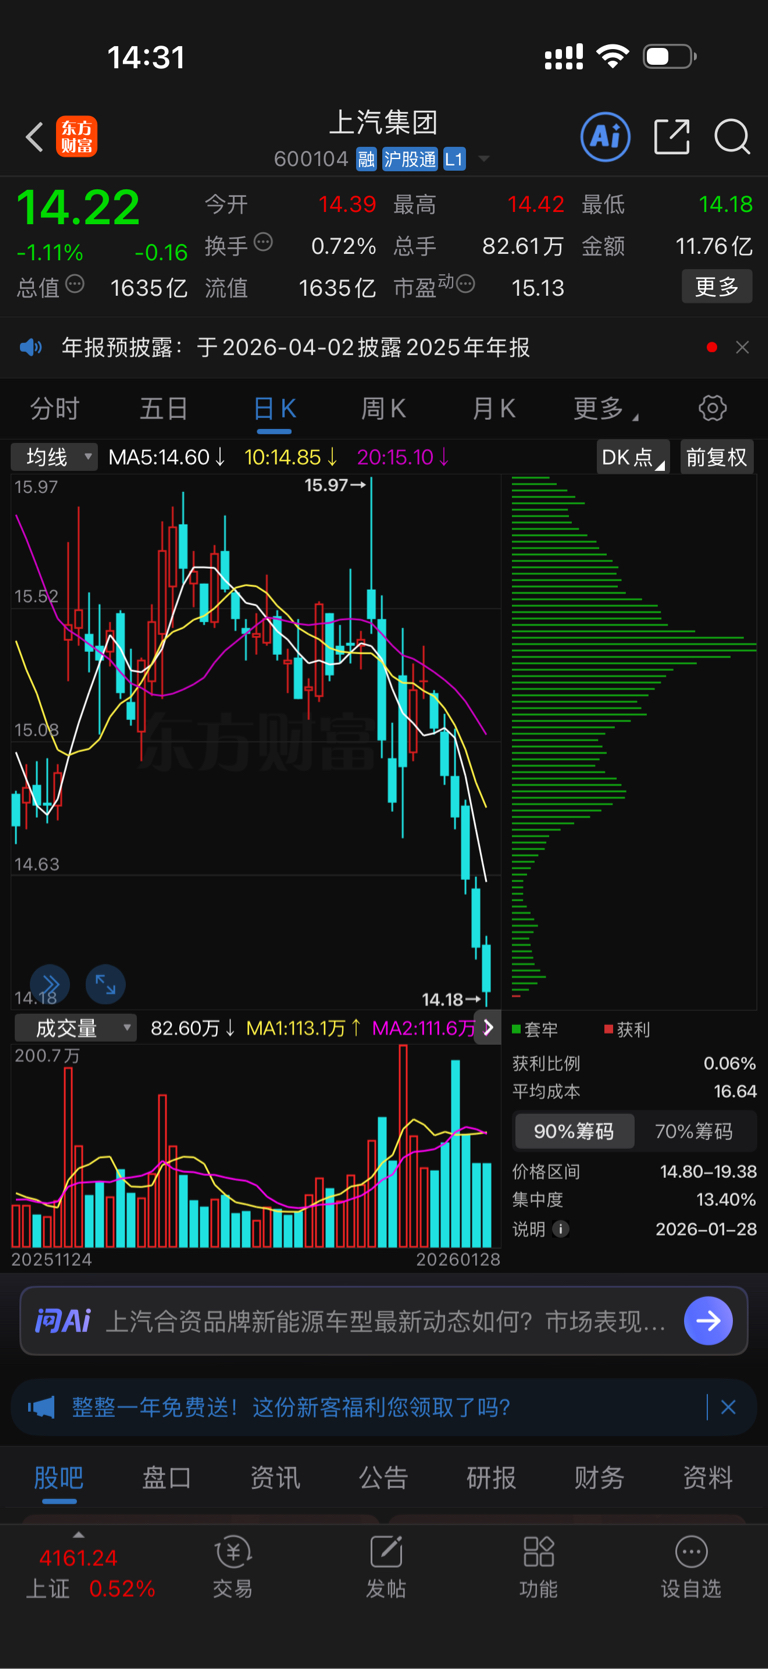768x1669 pixels.
Task: Open the 整整一年免费送 promo link
Action: (291, 1408)
